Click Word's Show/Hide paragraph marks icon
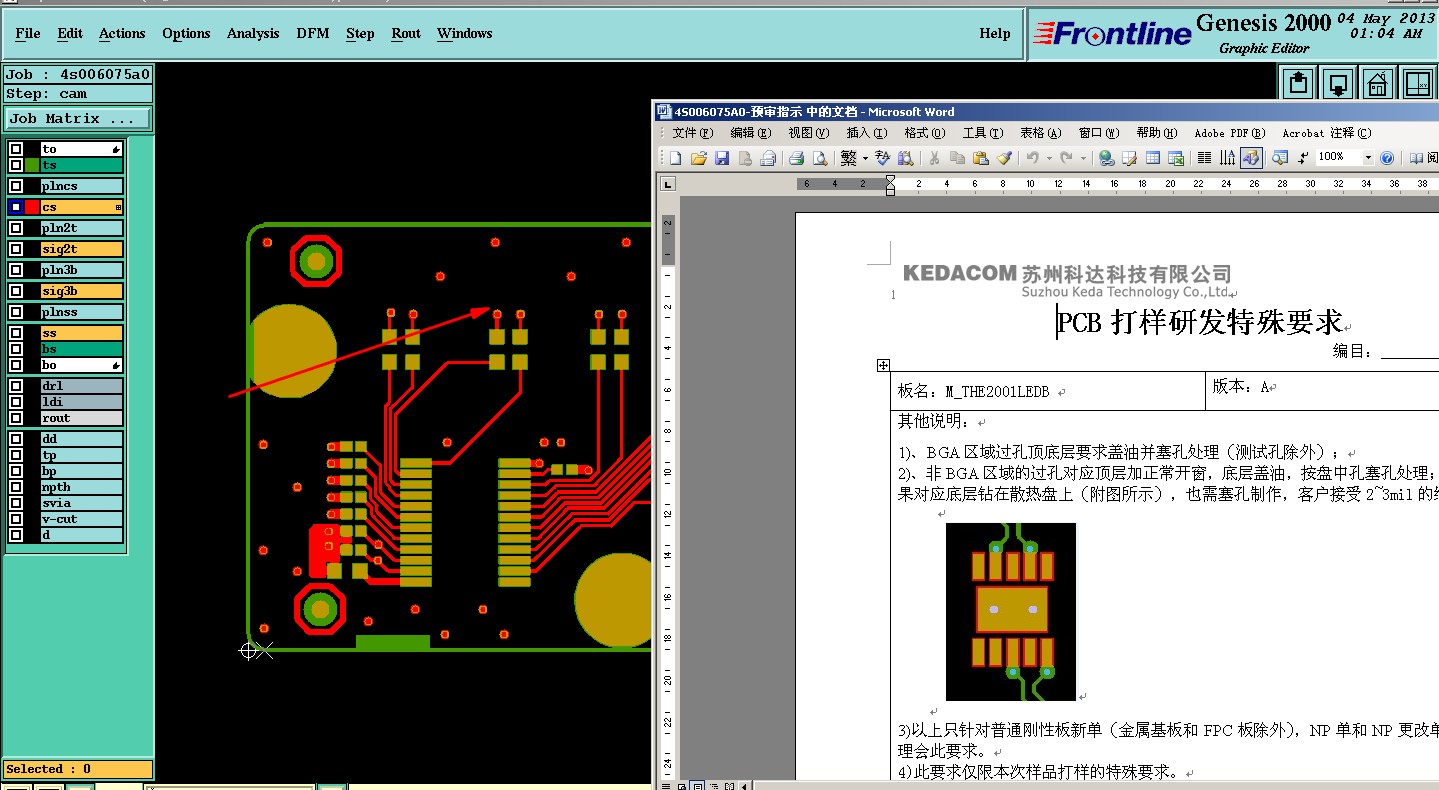This screenshot has height=790, width=1439. point(1303,158)
